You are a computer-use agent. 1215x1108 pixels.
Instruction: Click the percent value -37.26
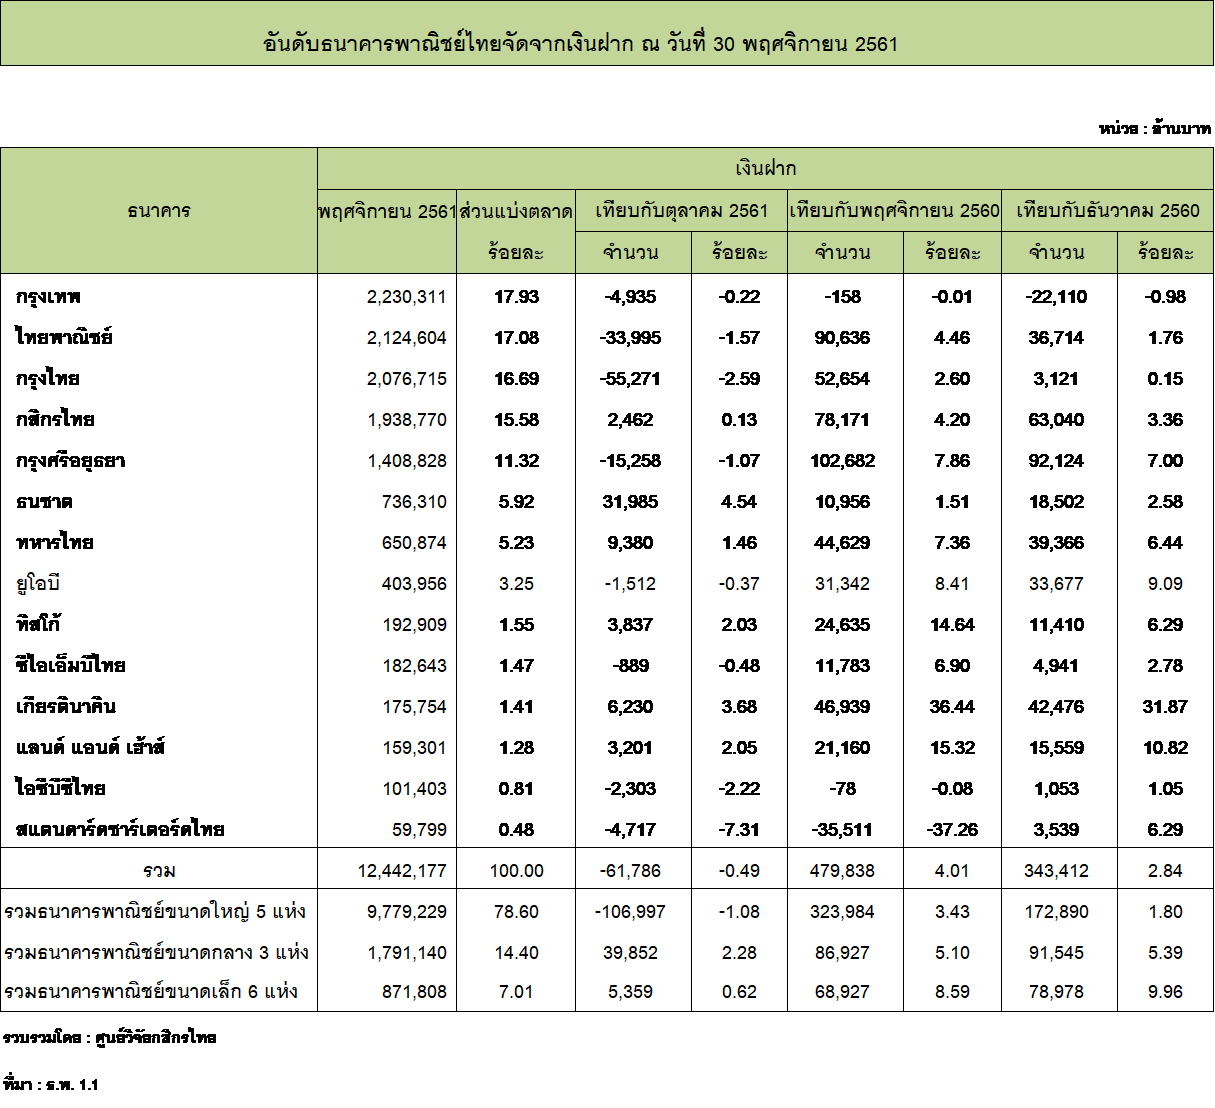click(952, 830)
